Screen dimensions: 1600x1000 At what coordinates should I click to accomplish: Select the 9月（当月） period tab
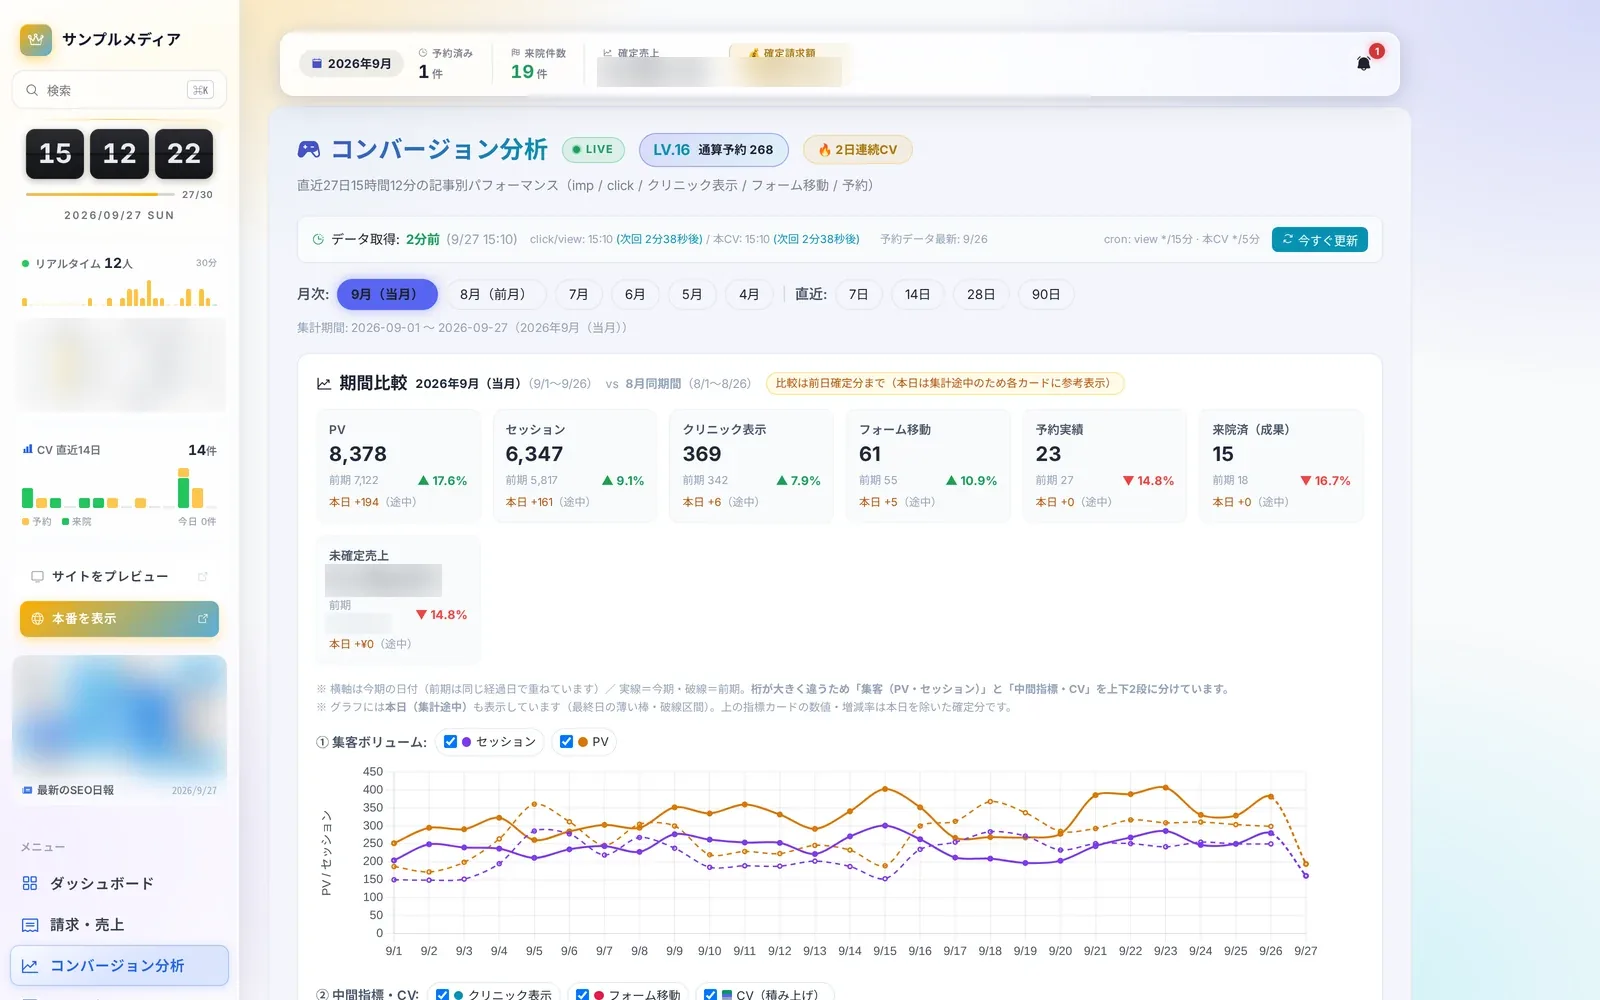click(387, 295)
